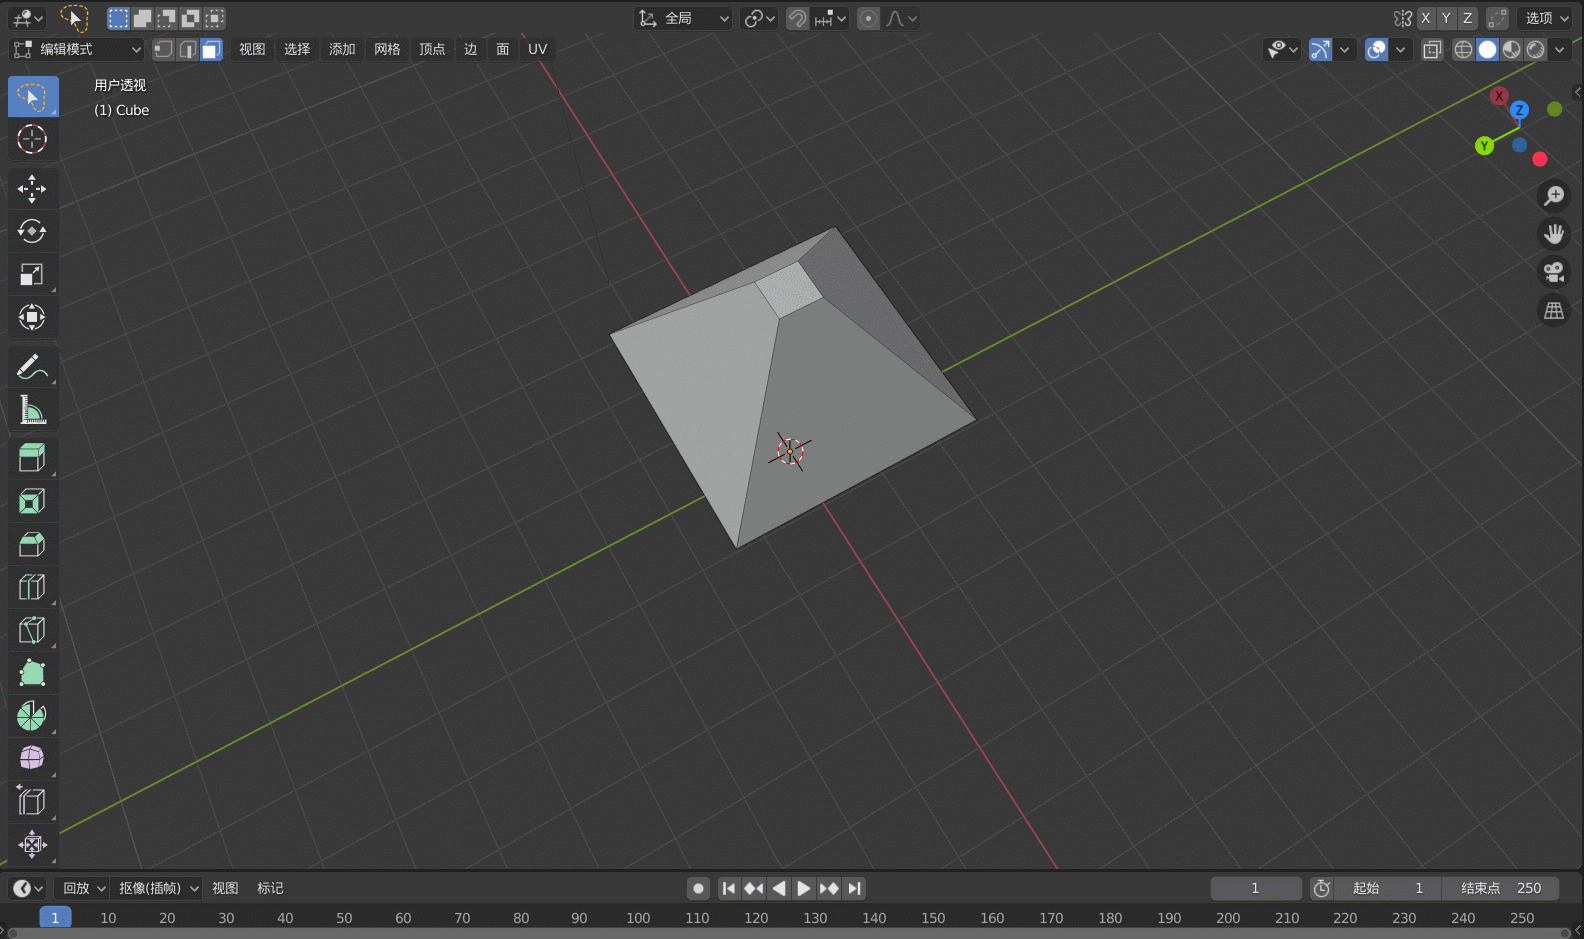Open proportional falloff dropdown

point(901,18)
